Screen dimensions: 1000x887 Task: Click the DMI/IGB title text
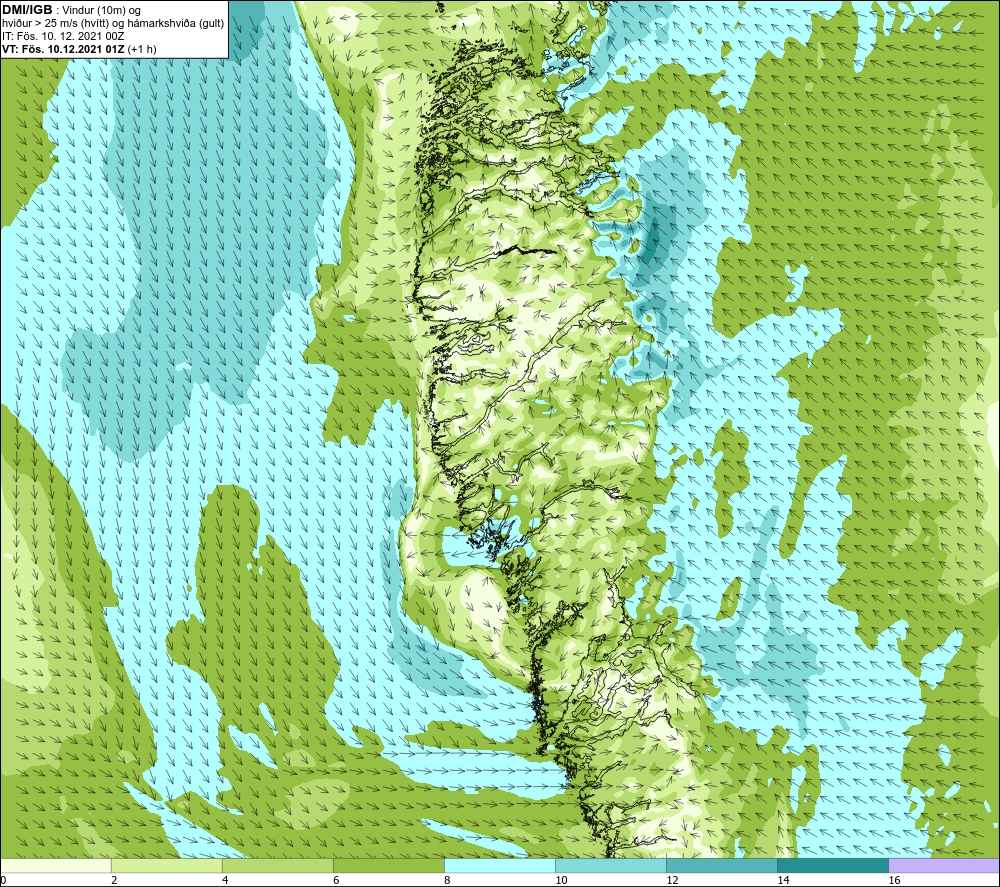[27, 10]
